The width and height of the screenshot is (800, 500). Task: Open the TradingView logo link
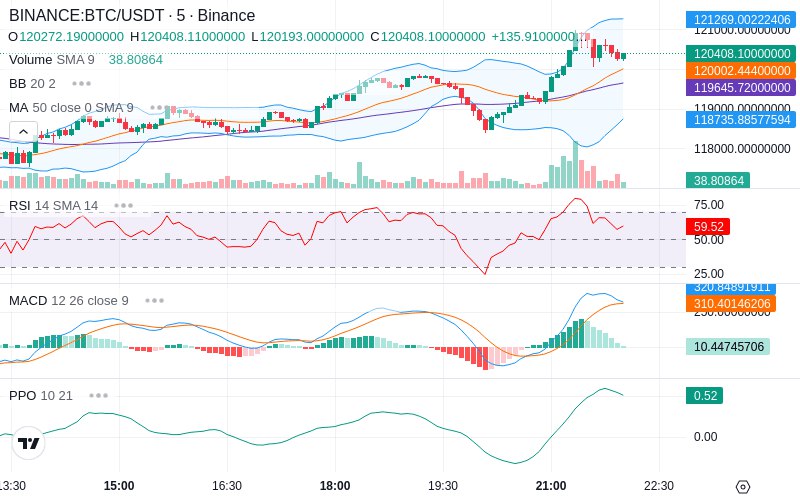pos(28,443)
